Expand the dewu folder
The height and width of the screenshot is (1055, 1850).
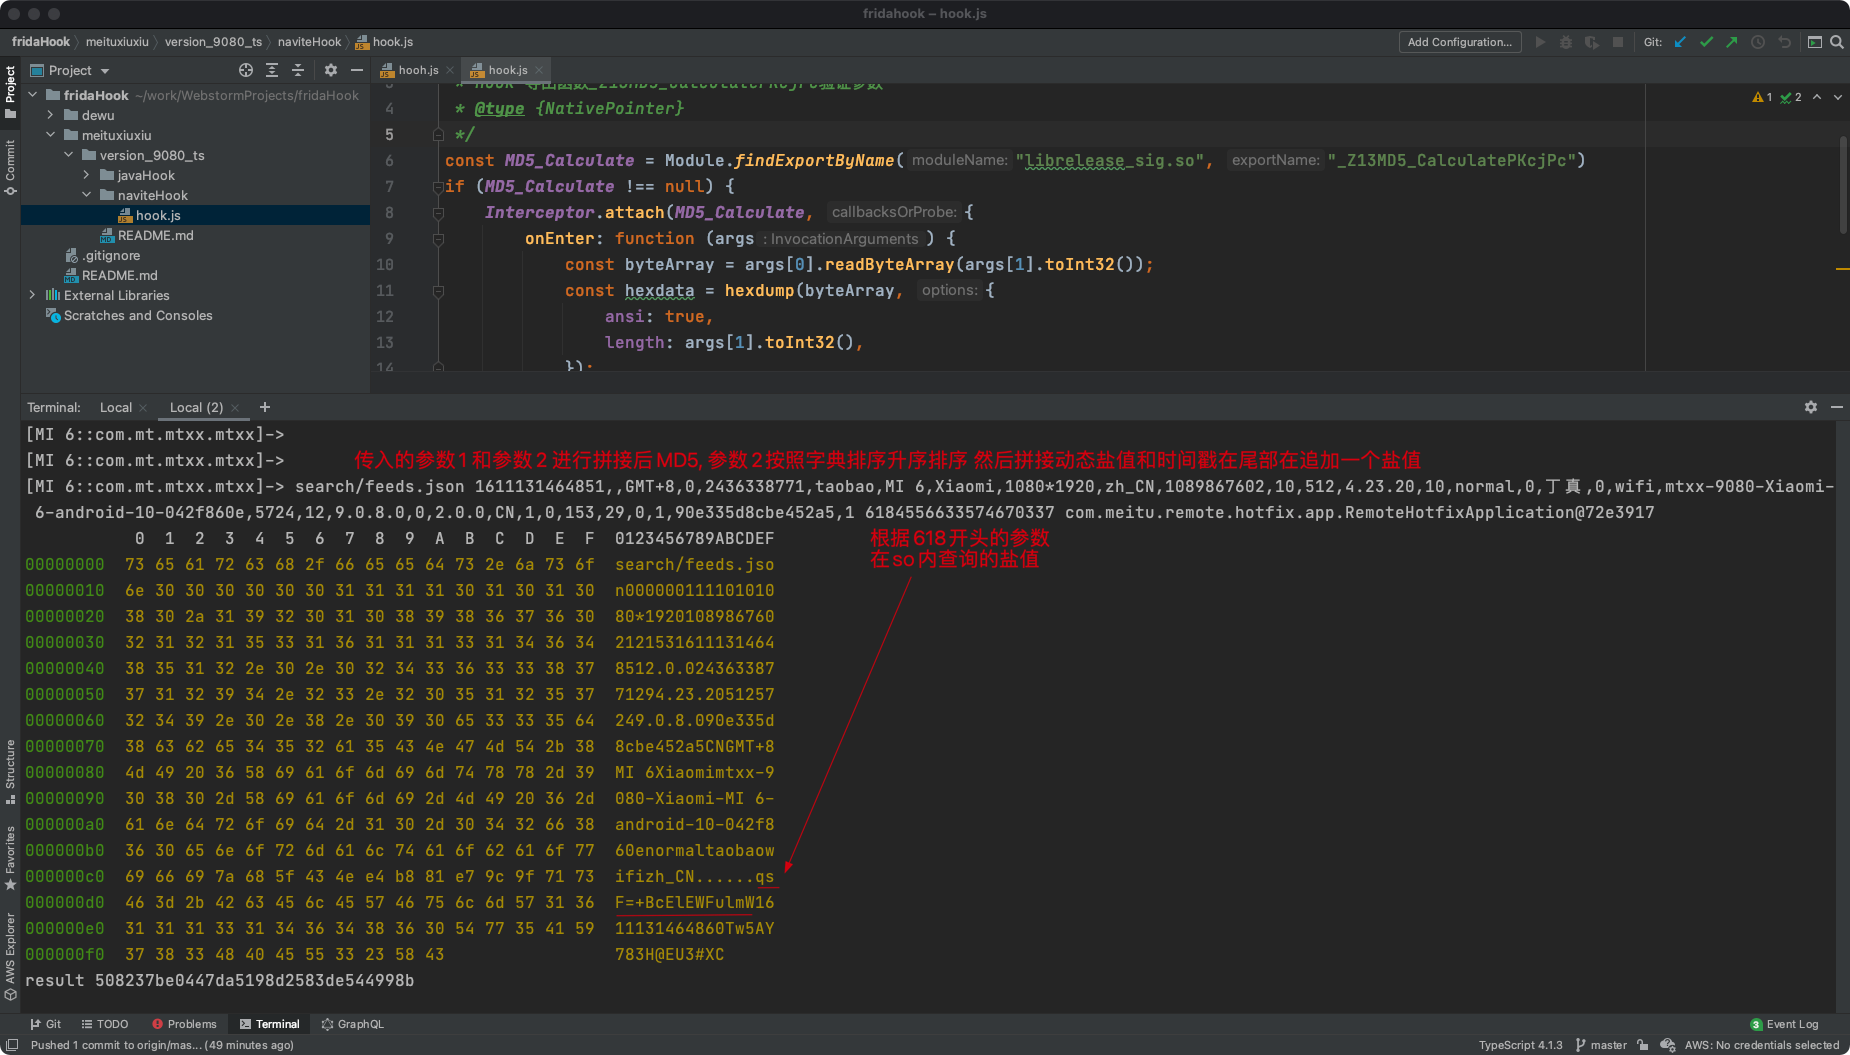point(51,115)
